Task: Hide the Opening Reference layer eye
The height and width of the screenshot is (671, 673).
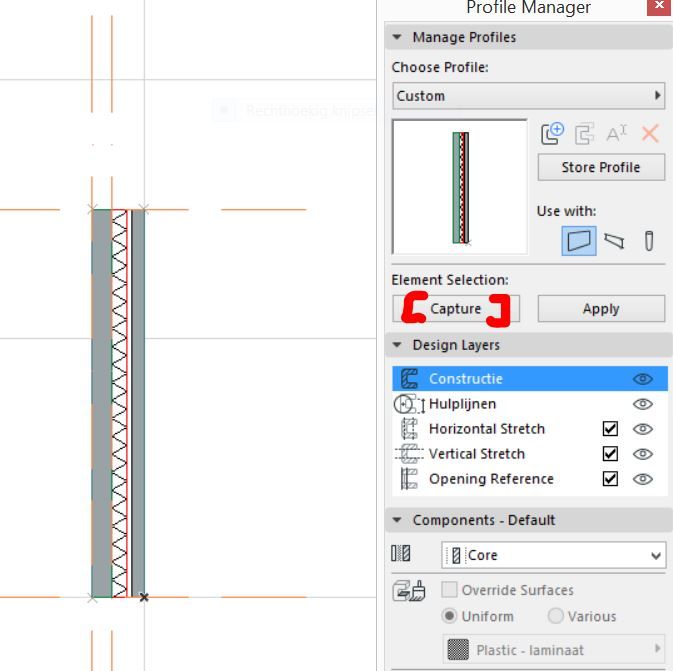Action: (643, 479)
